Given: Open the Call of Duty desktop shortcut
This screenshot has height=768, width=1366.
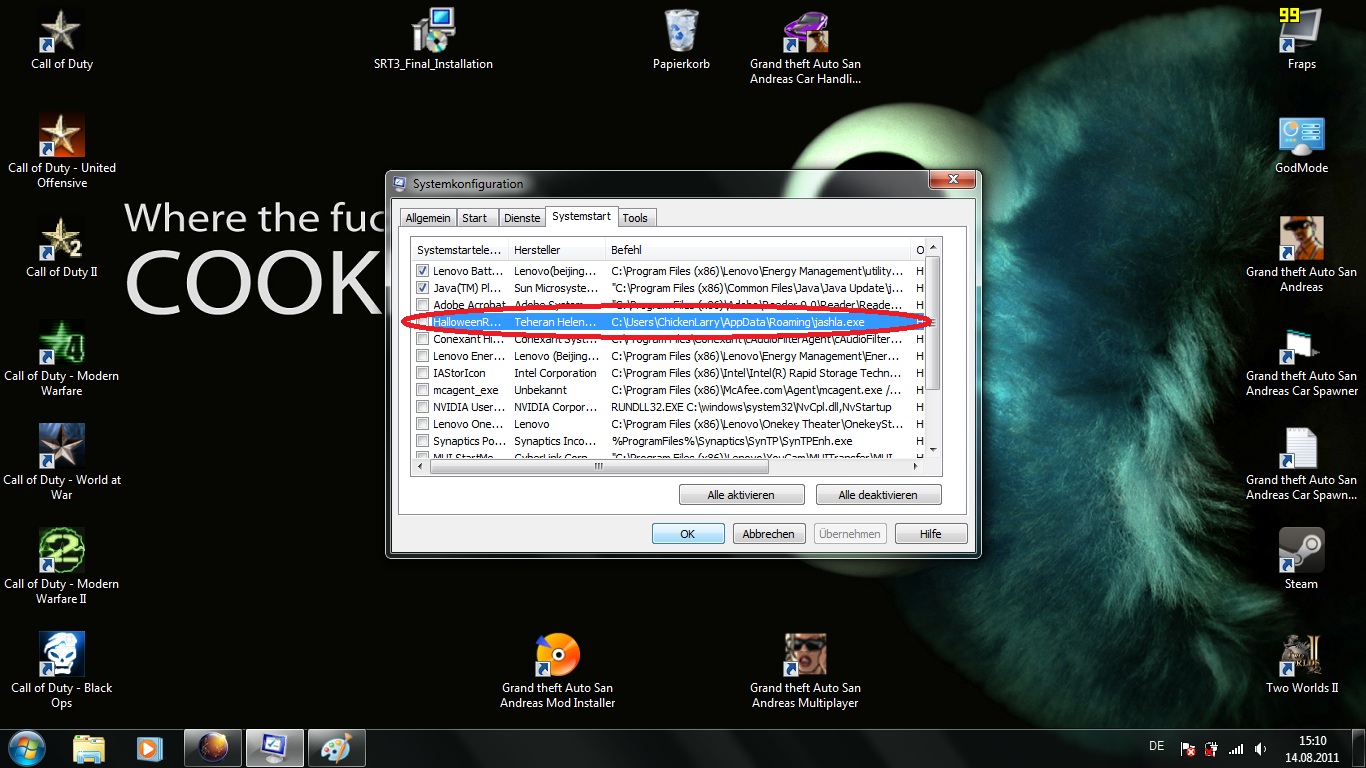Looking at the screenshot, I should pos(62,40).
